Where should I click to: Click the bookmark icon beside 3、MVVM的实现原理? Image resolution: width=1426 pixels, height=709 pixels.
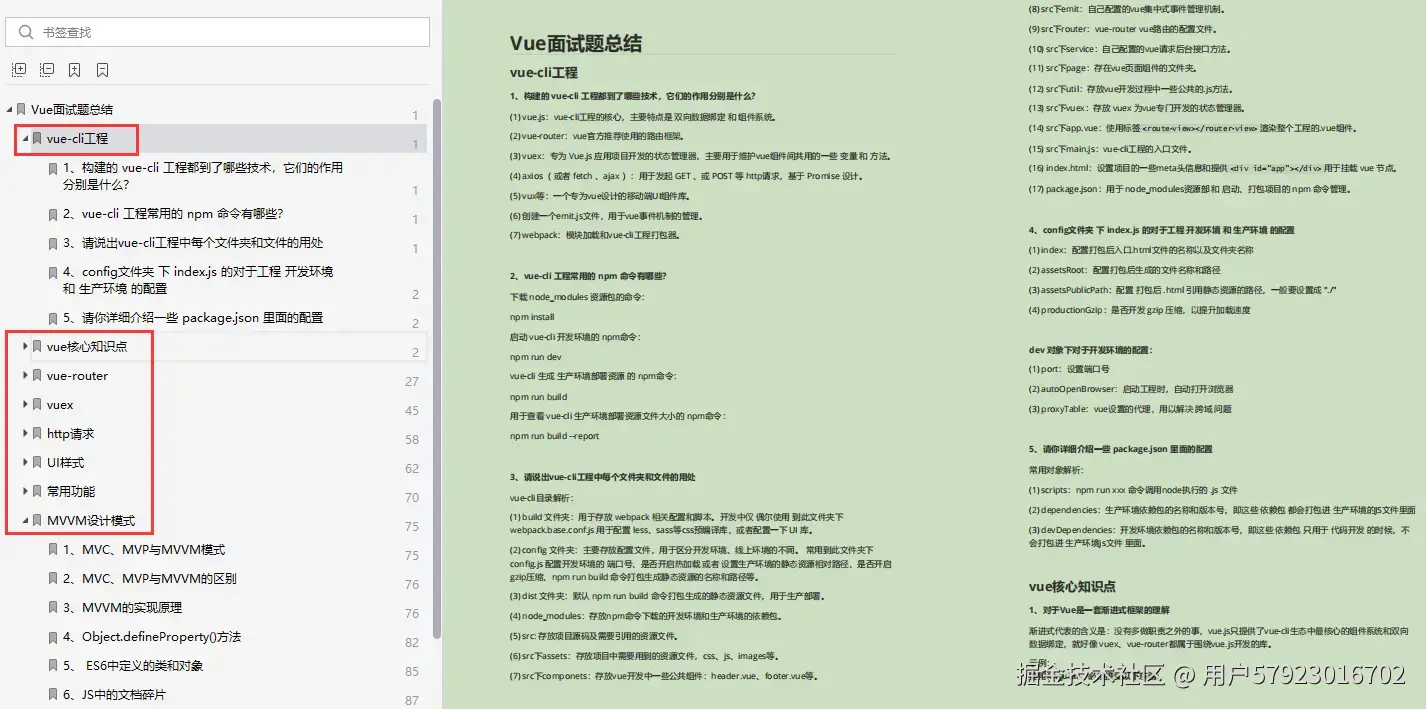53,607
